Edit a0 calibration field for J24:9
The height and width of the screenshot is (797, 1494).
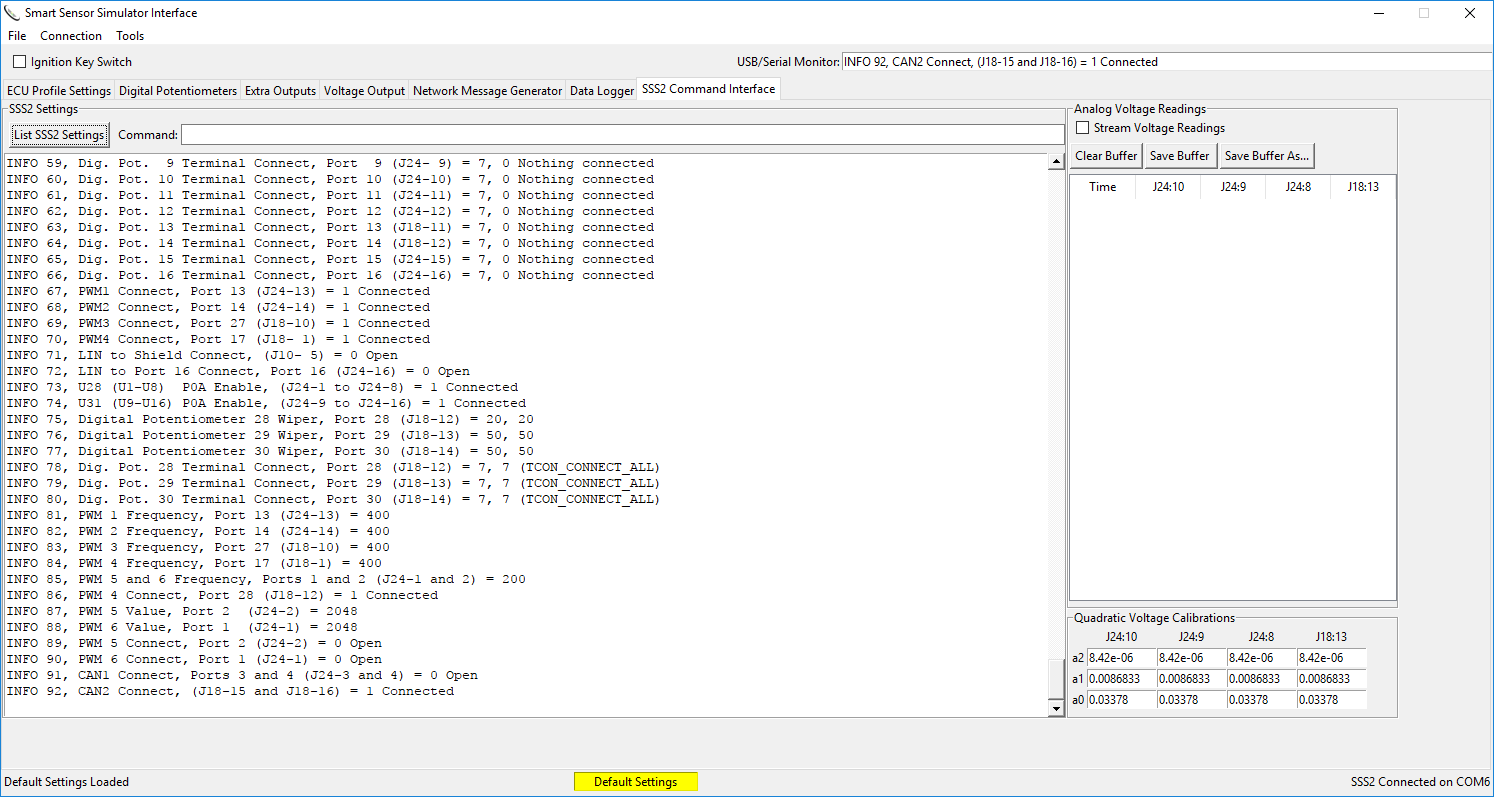(x=1191, y=700)
